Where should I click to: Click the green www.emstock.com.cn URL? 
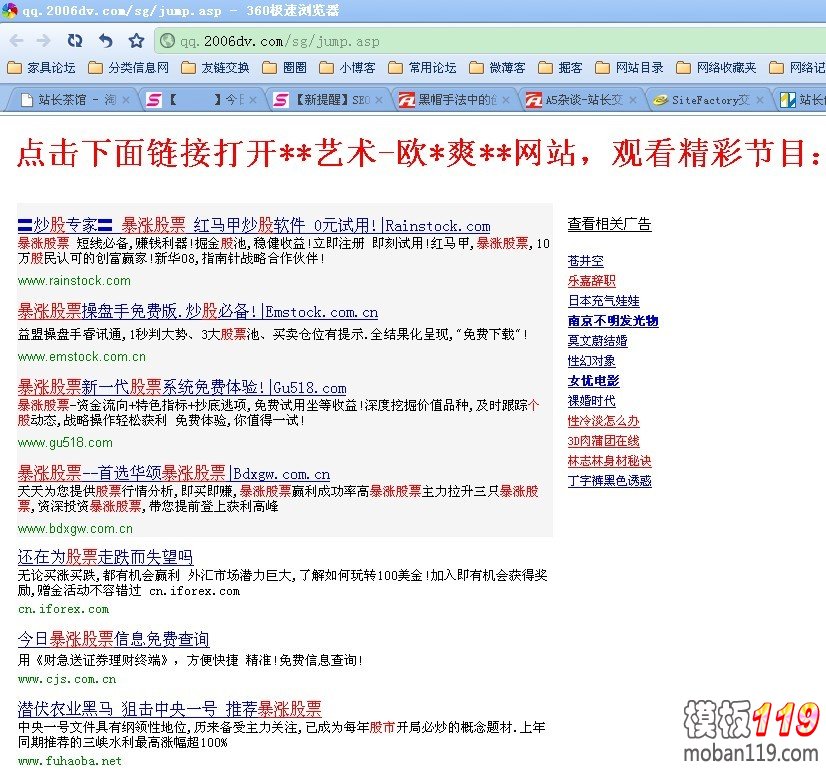82,357
